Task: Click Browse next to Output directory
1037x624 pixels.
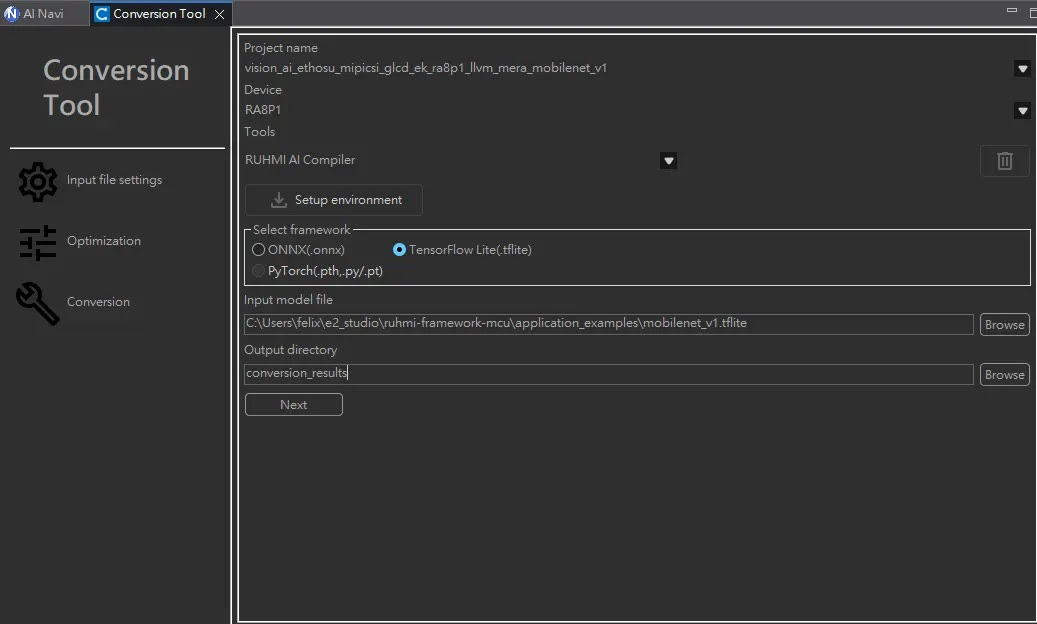Action: [1004, 375]
